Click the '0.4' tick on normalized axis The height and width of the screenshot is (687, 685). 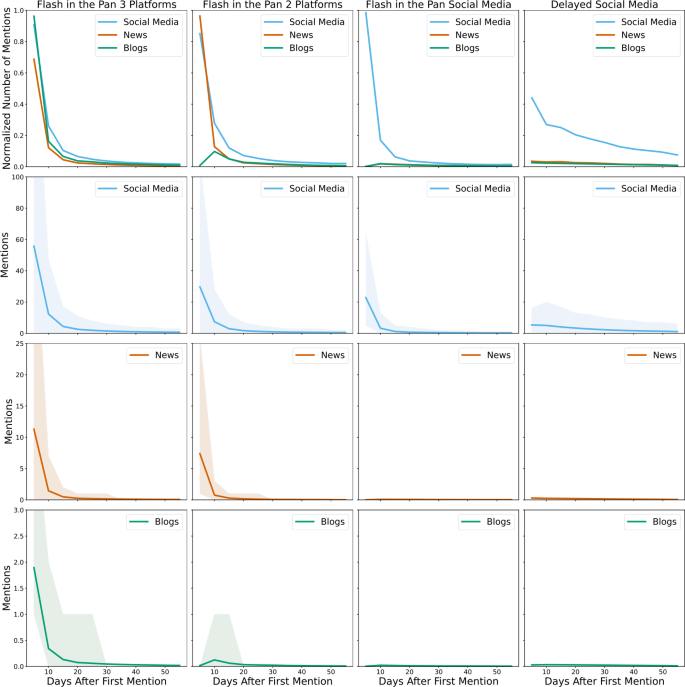coord(19,105)
